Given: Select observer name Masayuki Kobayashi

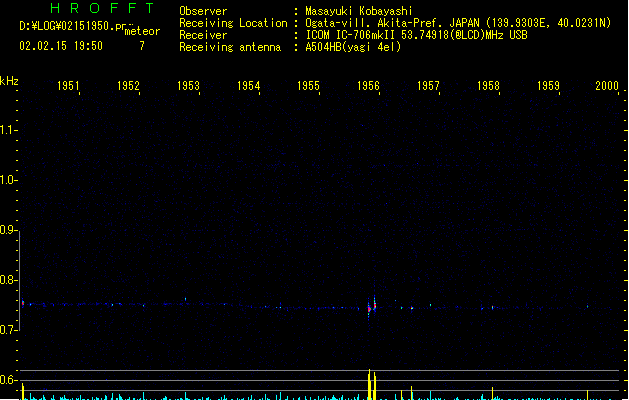Looking at the screenshot, I should [x=359, y=11].
